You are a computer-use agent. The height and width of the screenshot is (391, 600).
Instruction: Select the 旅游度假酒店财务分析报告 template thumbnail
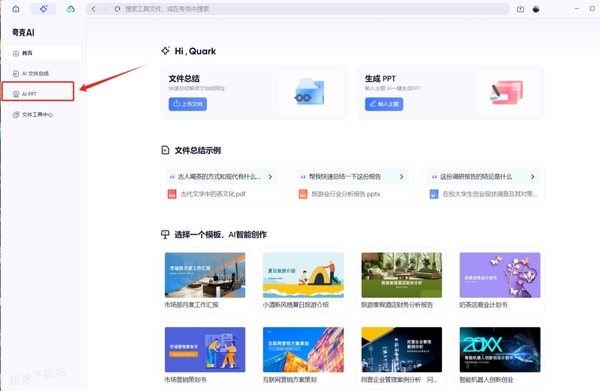click(401, 275)
